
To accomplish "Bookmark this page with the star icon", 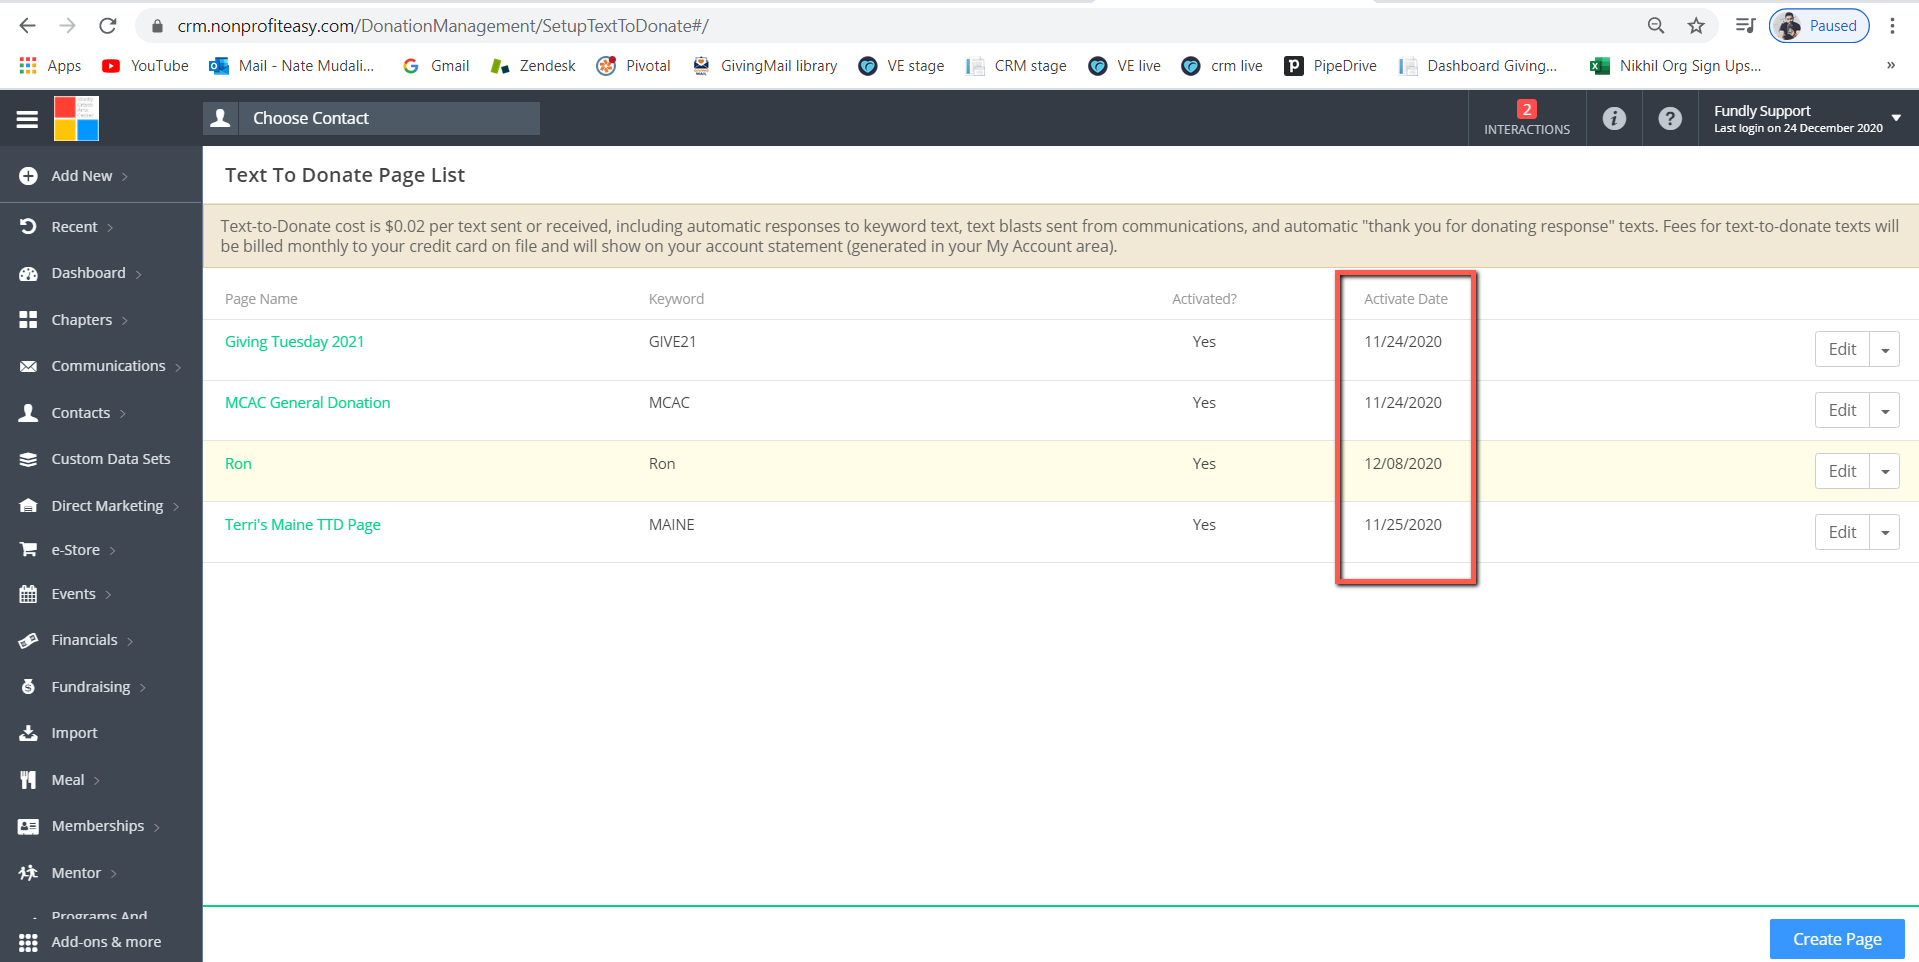I will point(1696,26).
